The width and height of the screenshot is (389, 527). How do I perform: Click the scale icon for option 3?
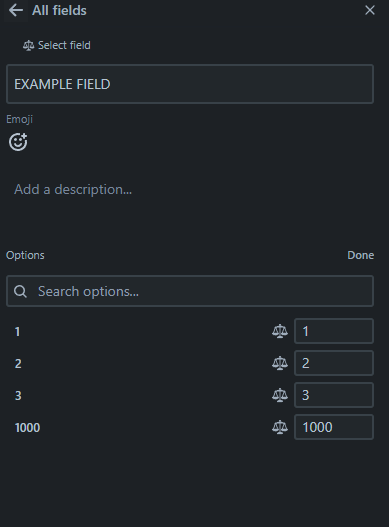[280, 395]
